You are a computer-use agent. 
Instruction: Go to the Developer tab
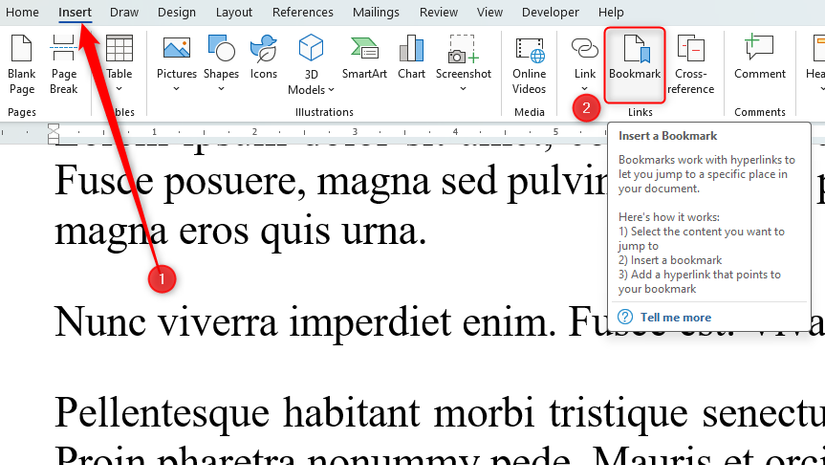550,12
